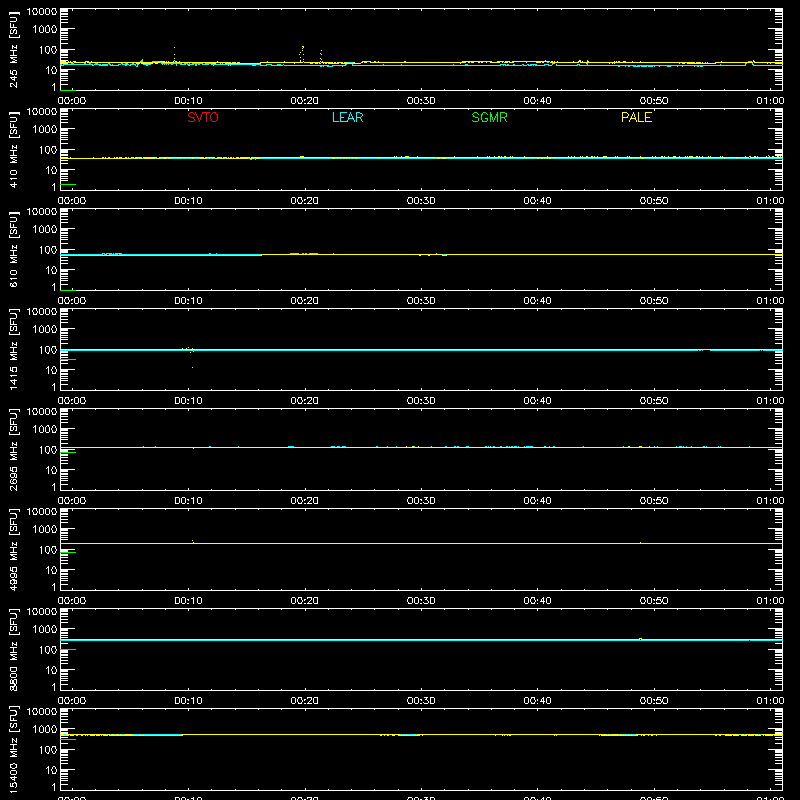Click the 1000 tick label of 2695 MHz plot
This screenshot has width=800, height=800.
[x=45, y=430]
